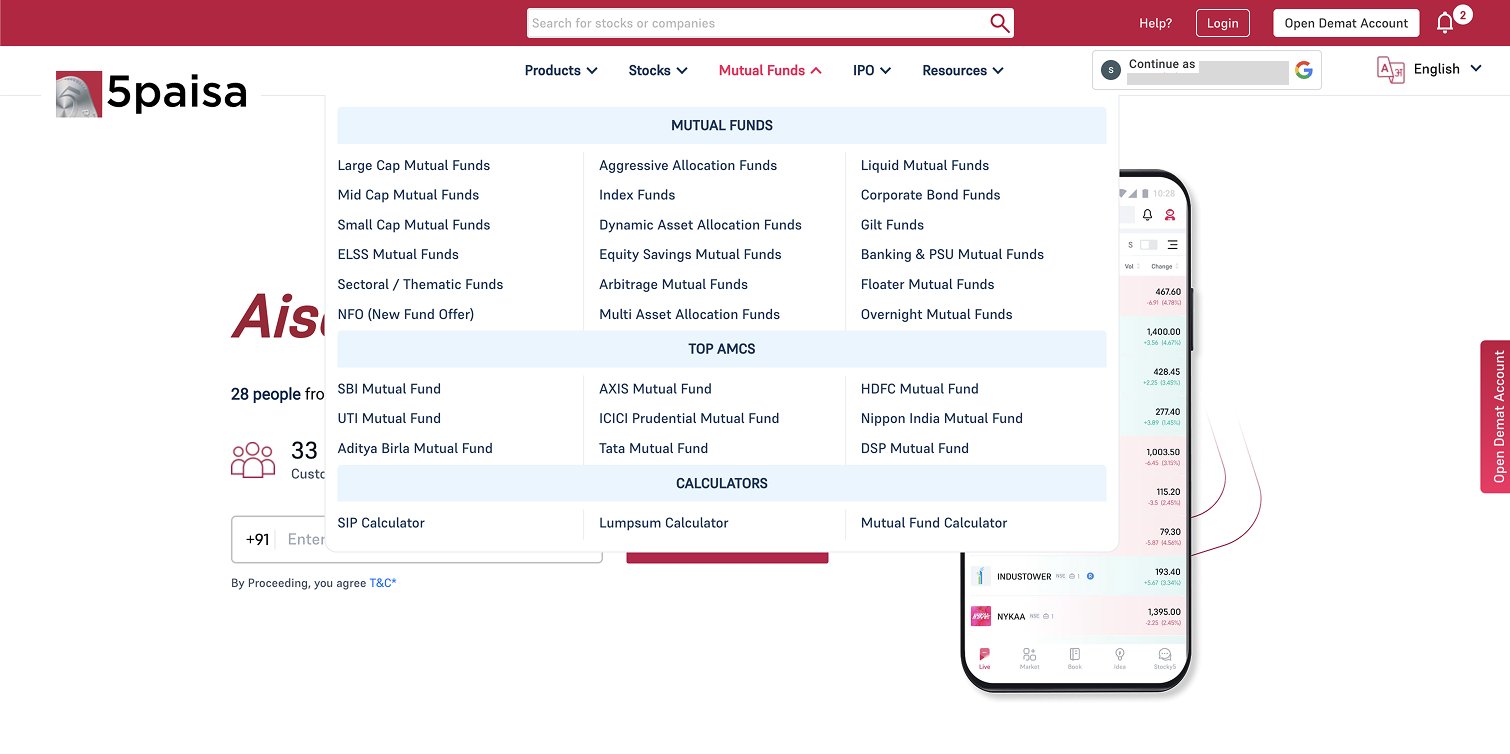Open Small Cap Mutual Funds
Viewport: 1510px width, 754px height.
click(414, 225)
